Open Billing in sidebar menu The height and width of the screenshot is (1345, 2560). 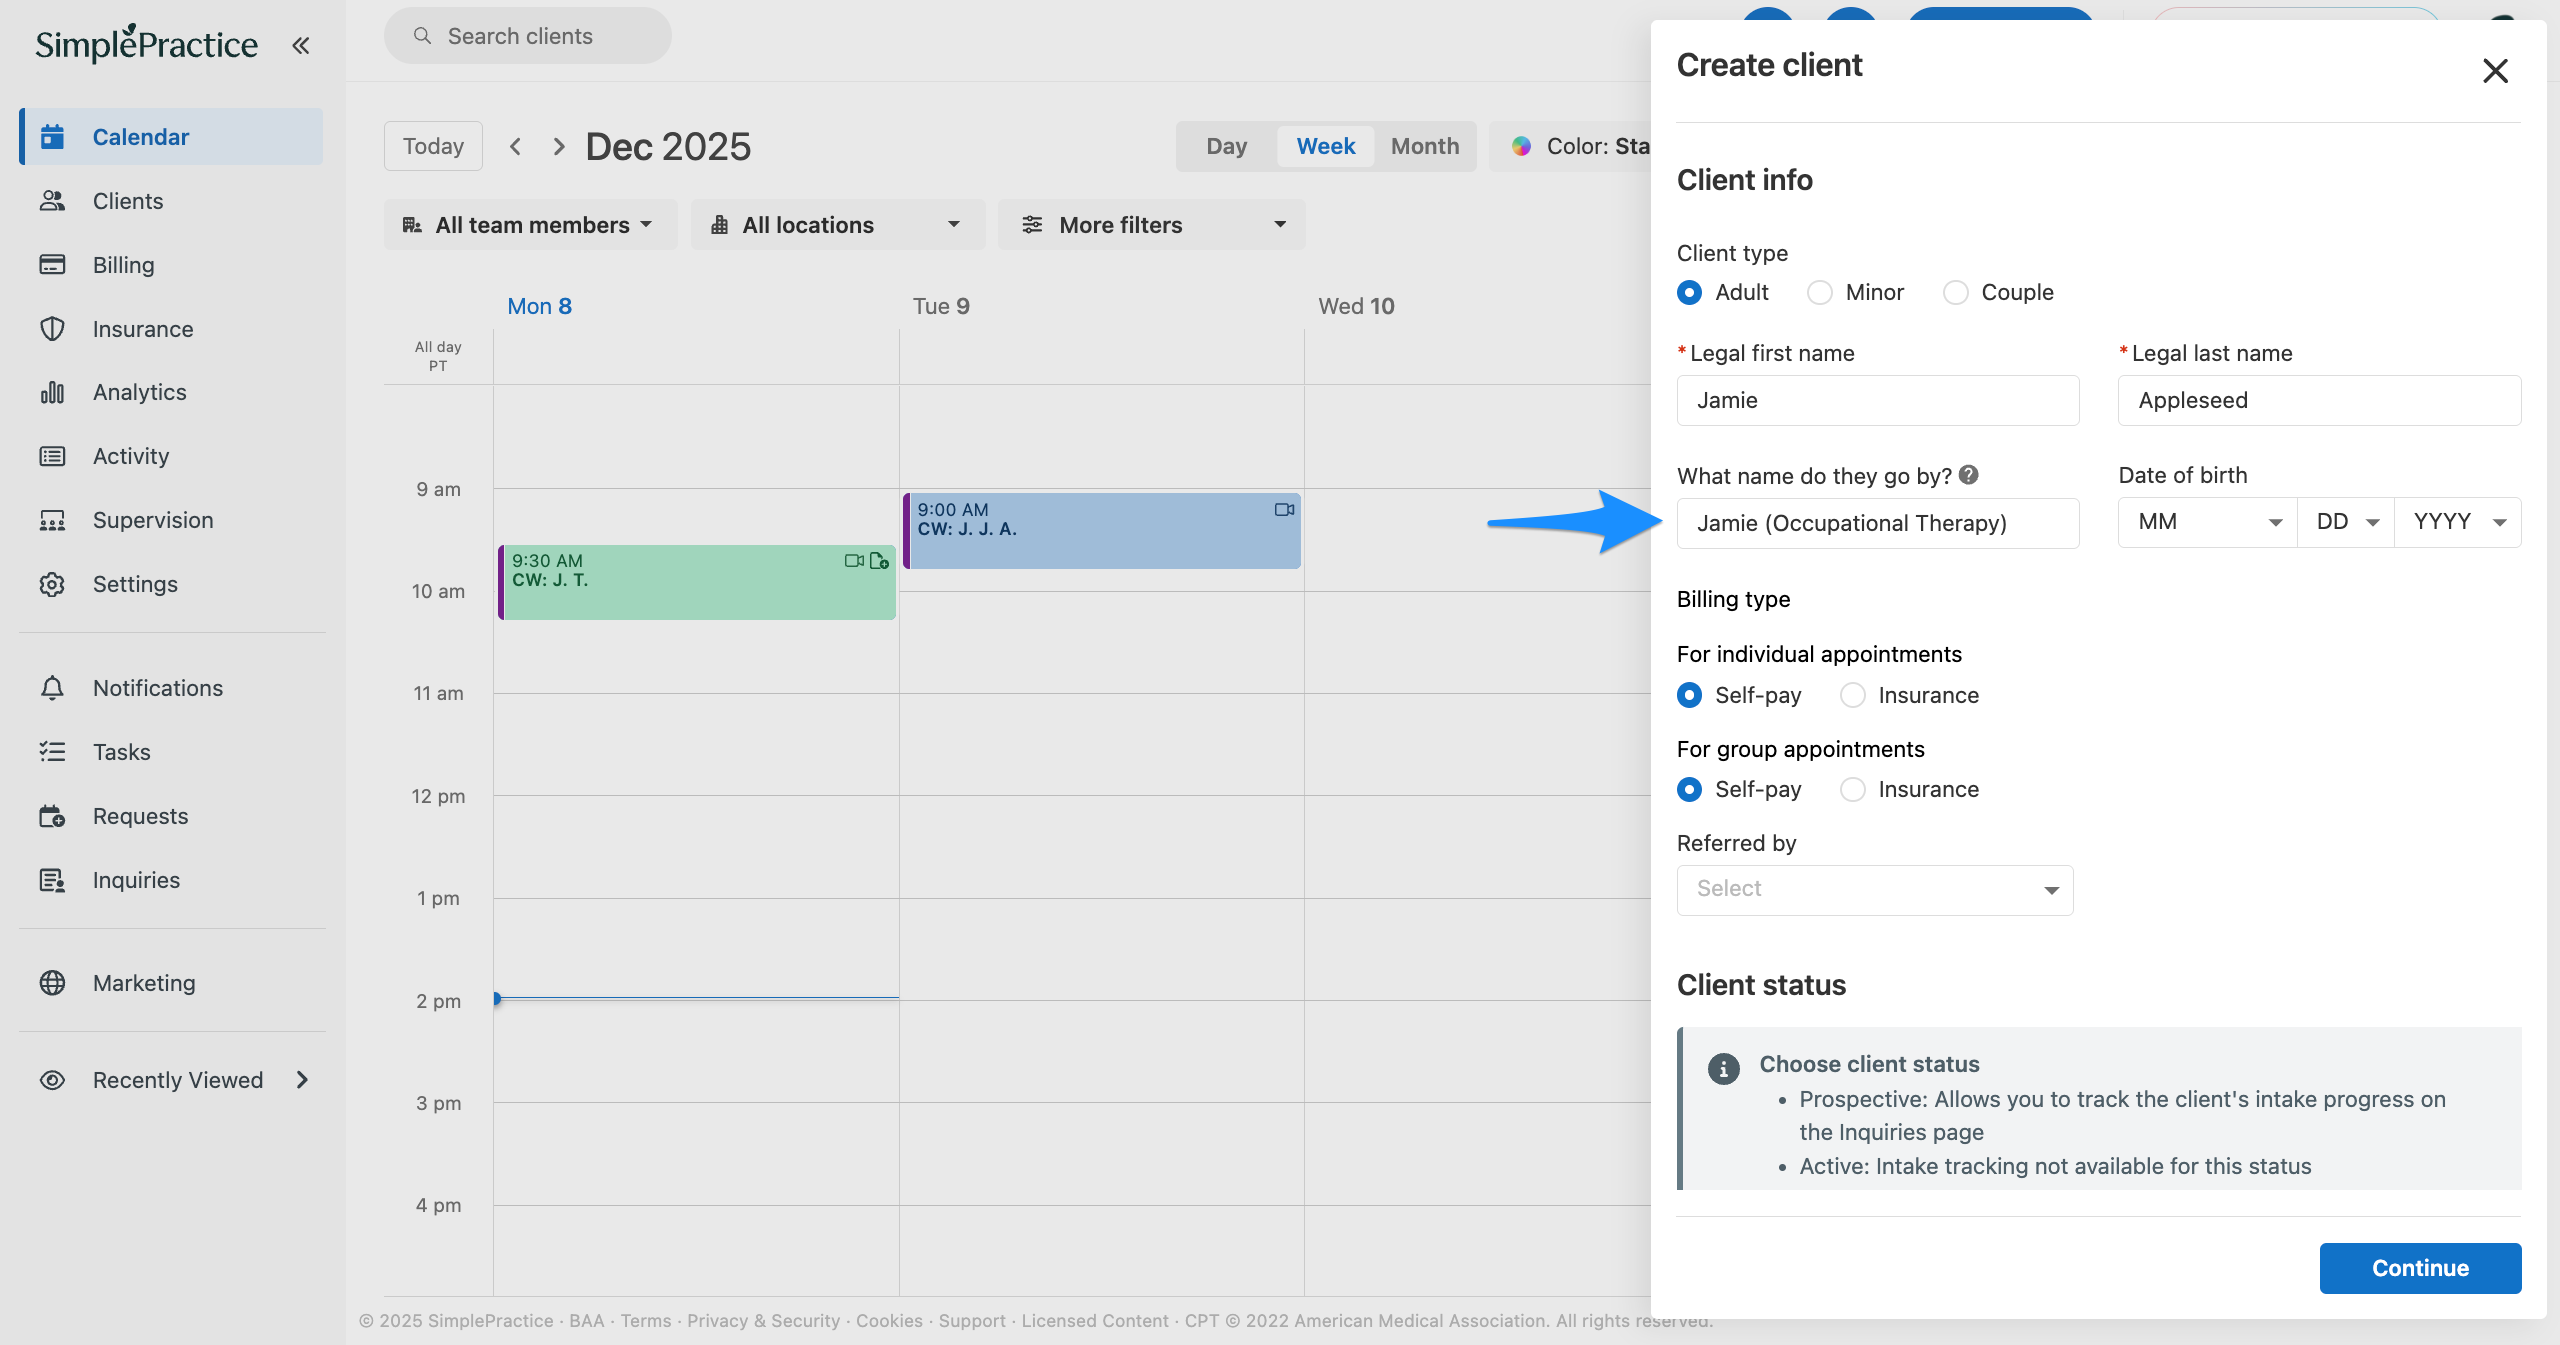(172, 265)
